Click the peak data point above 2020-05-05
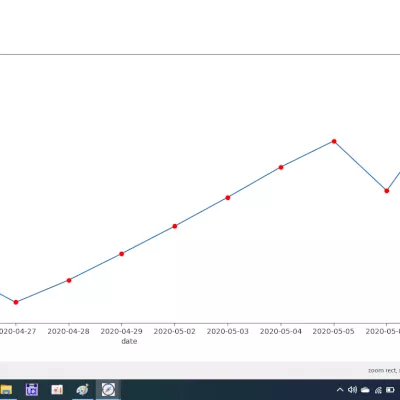The image size is (400, 400). [334, 141]
